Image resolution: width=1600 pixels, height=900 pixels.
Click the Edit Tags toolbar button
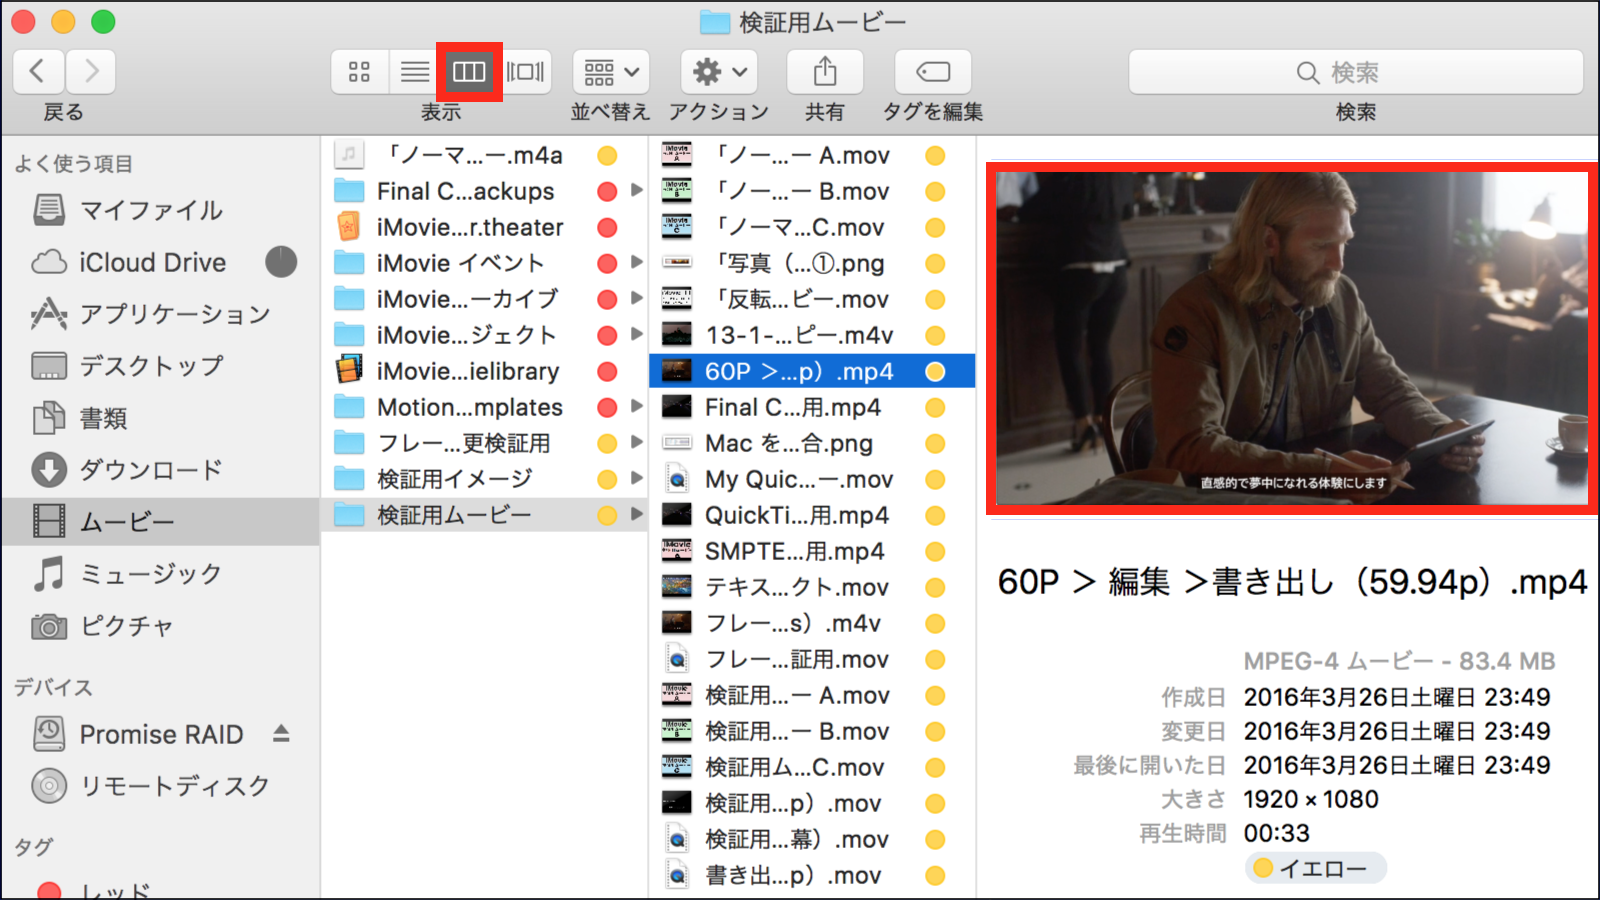point(932,72)
